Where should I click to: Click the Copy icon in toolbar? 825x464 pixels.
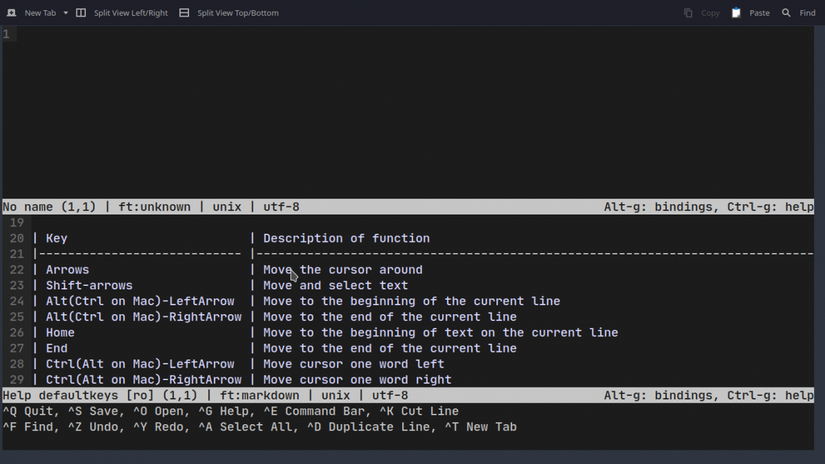point(688,13)
